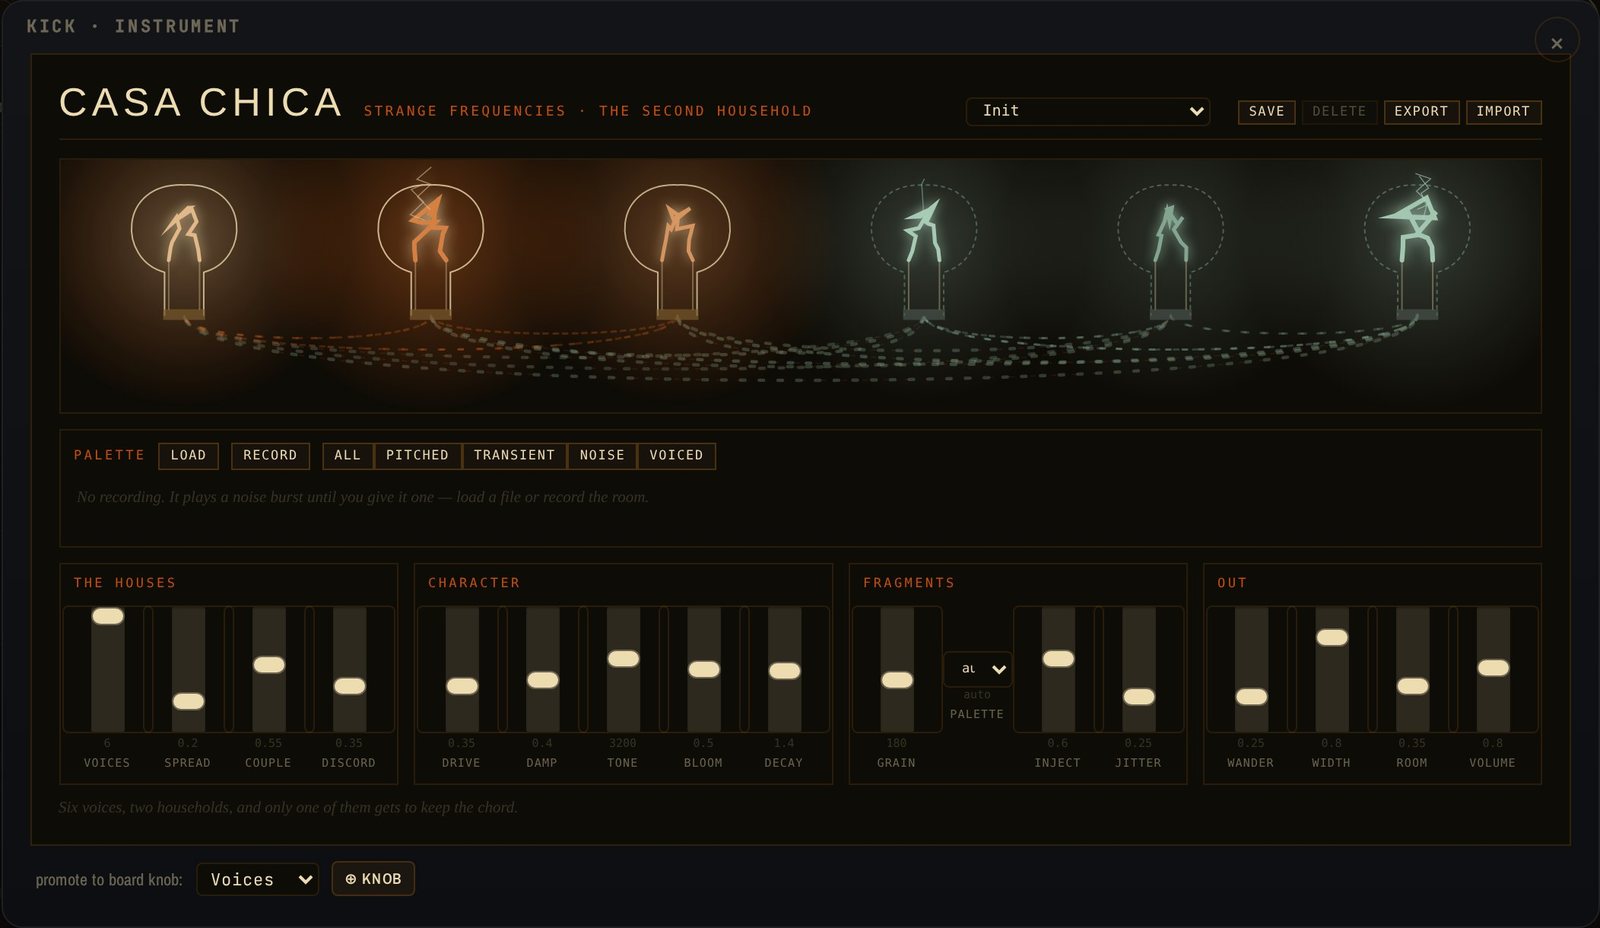Screen dimensions: 1600x928
Task: Open the Init preset dropdown
Action: 1088,111
